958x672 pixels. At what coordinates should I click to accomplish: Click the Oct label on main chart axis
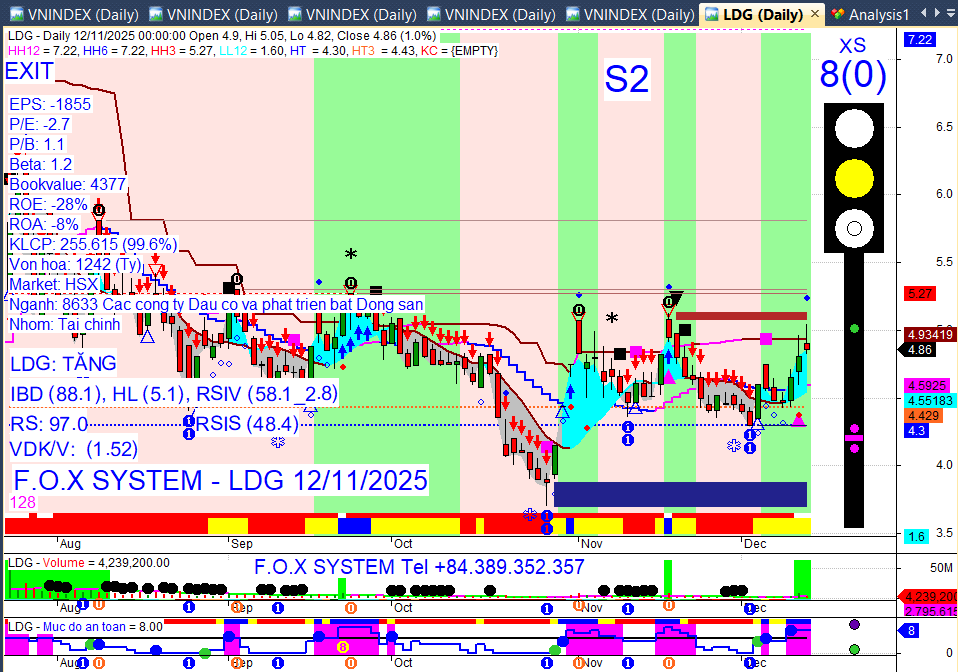(x=403, y=544)
